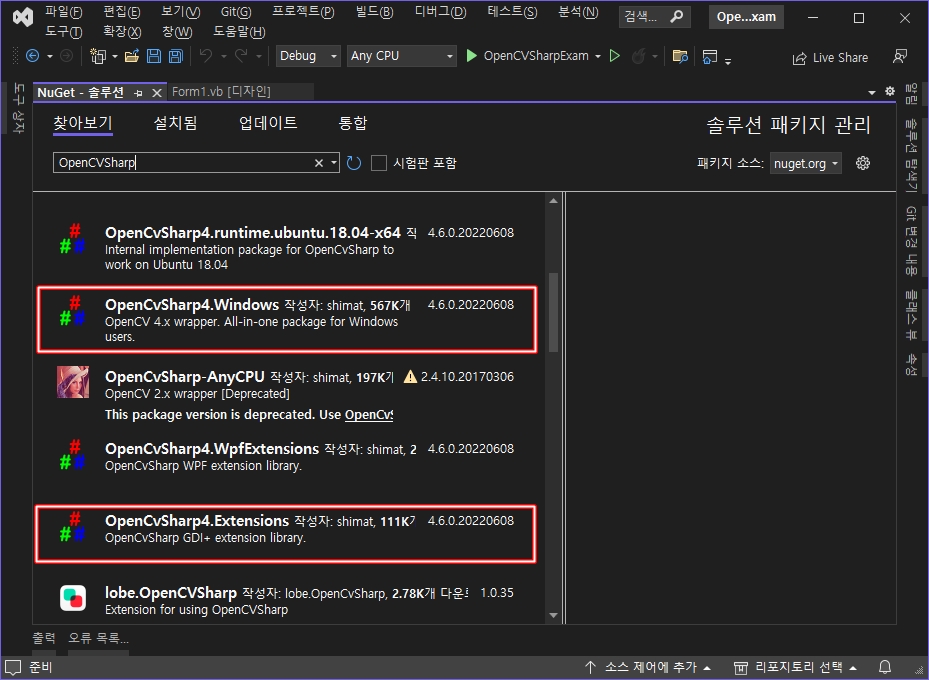Open the 오류 목록 panel tab

98,638
